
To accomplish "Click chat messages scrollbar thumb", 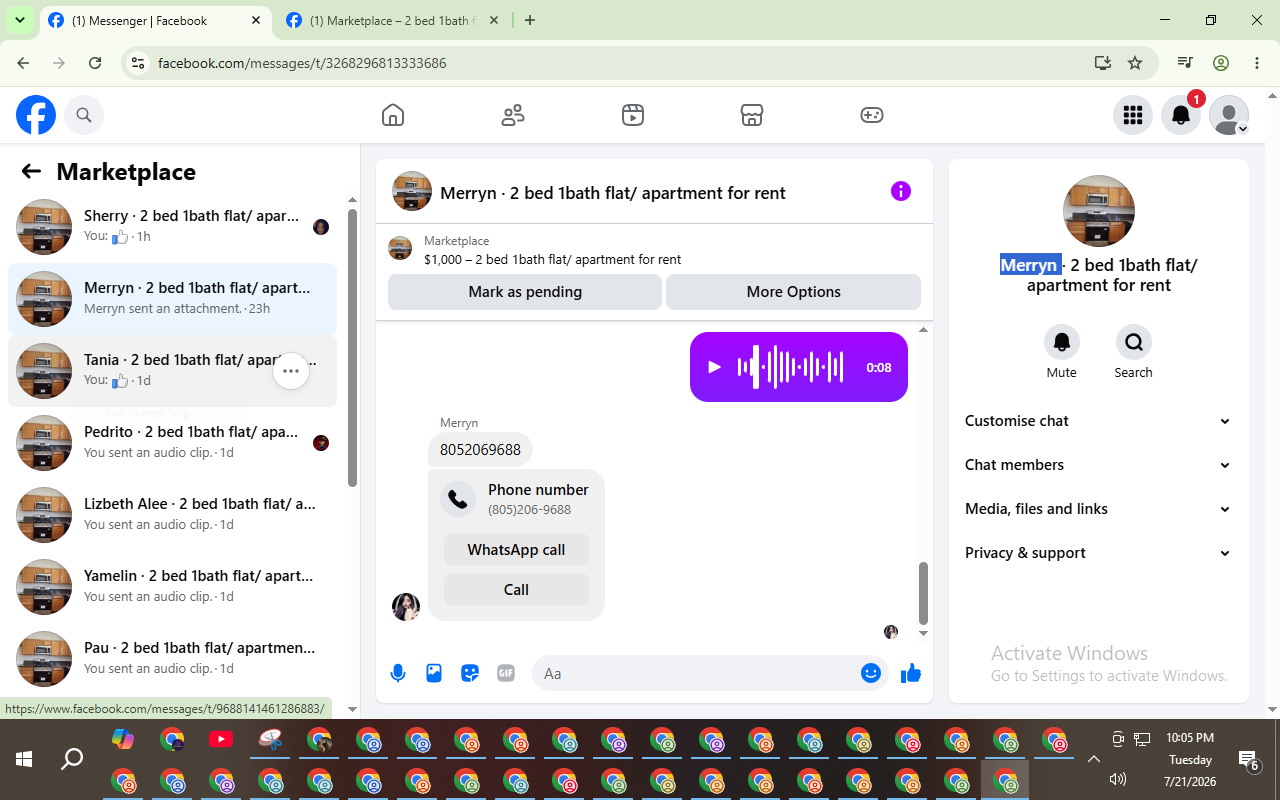I will click(x=923, y=592).
